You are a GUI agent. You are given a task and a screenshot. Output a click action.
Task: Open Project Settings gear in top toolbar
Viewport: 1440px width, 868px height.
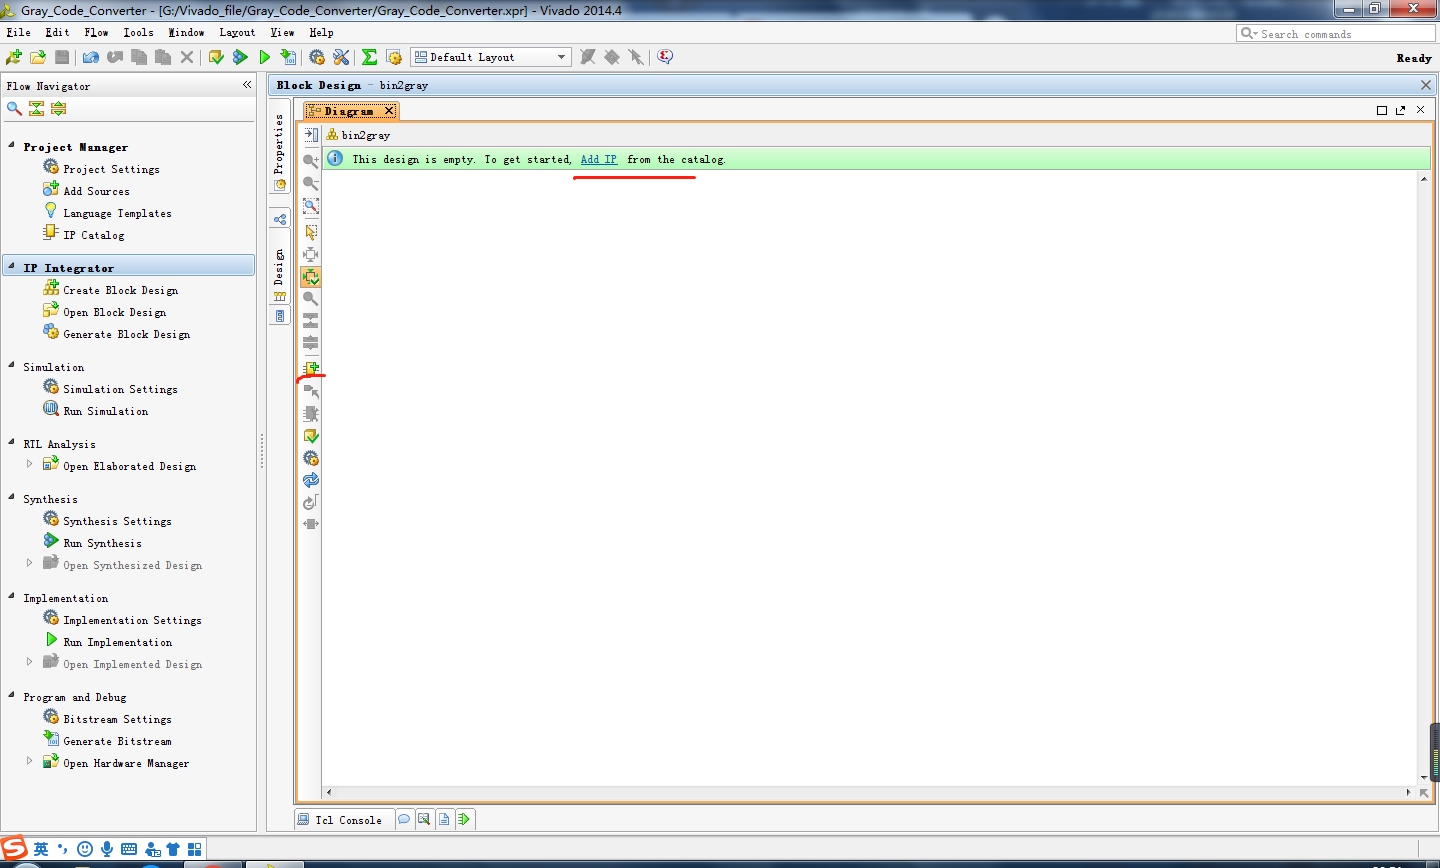coord(317,57)
